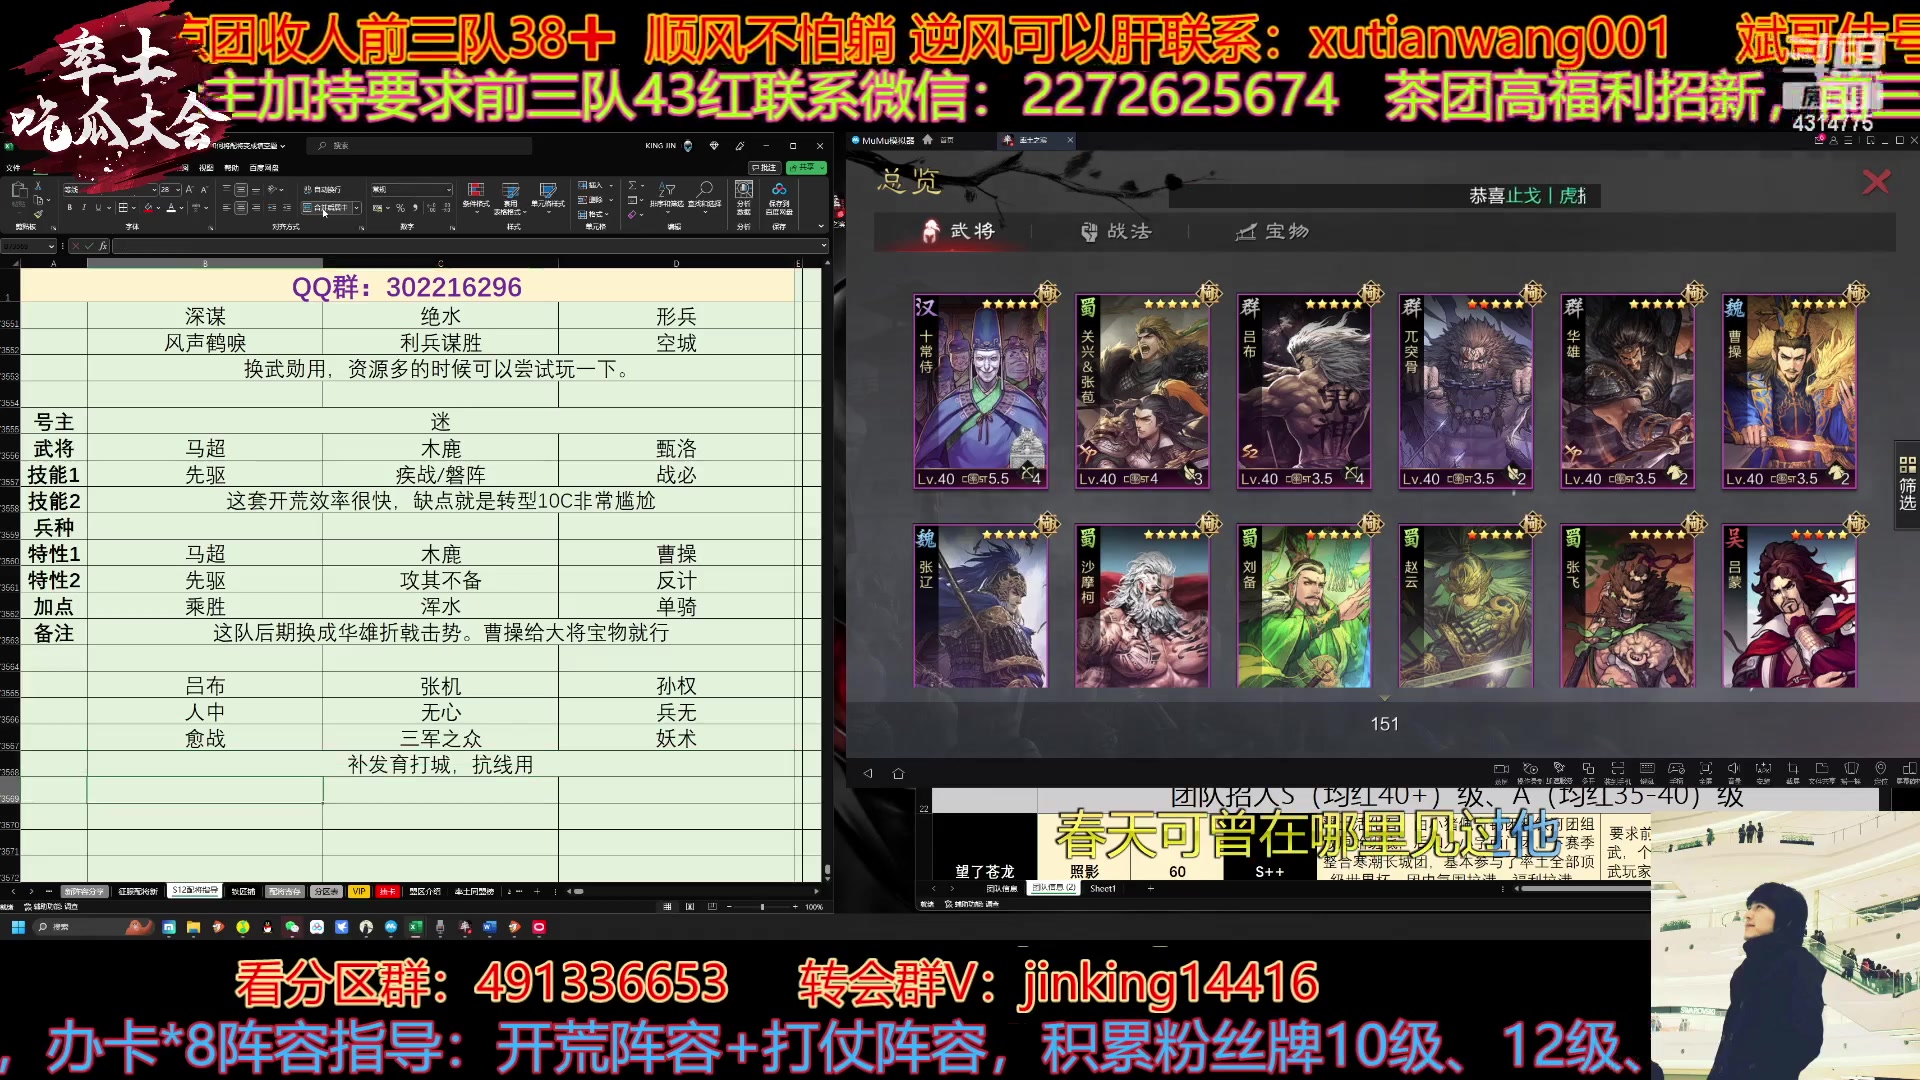Click the 批注 (Comments) button
The height and width of the screenshot is (1080, 1920).
(x=765, y=168)
